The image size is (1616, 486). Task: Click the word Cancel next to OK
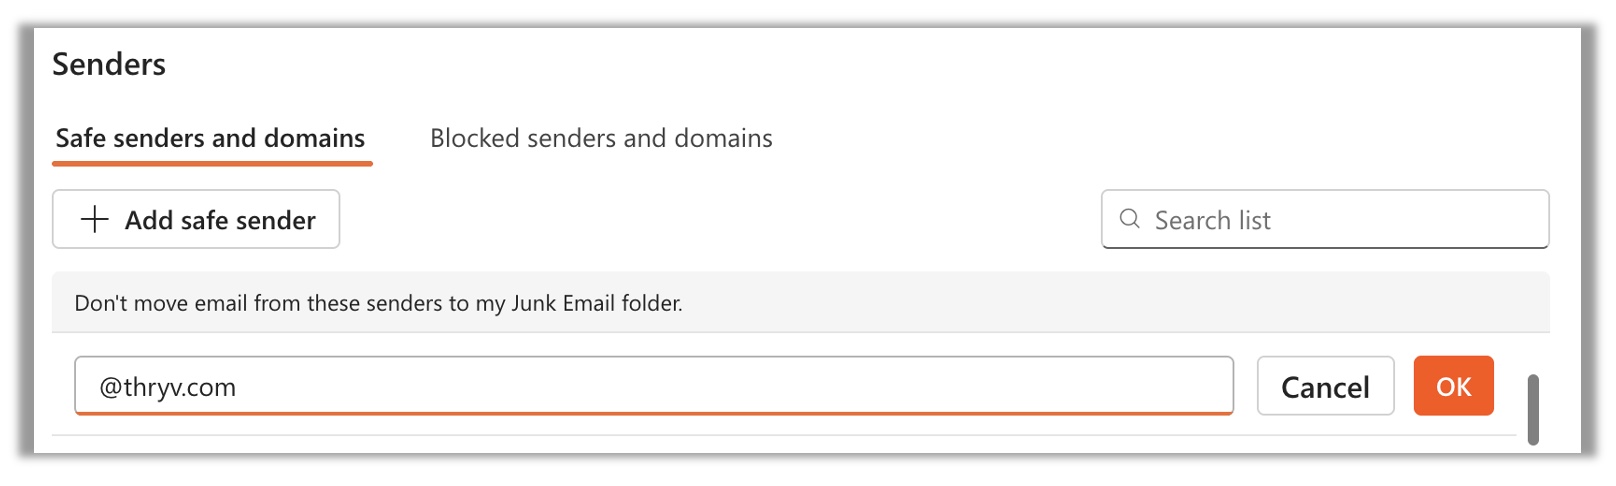pyautogui.click(x=1325, y=387)
